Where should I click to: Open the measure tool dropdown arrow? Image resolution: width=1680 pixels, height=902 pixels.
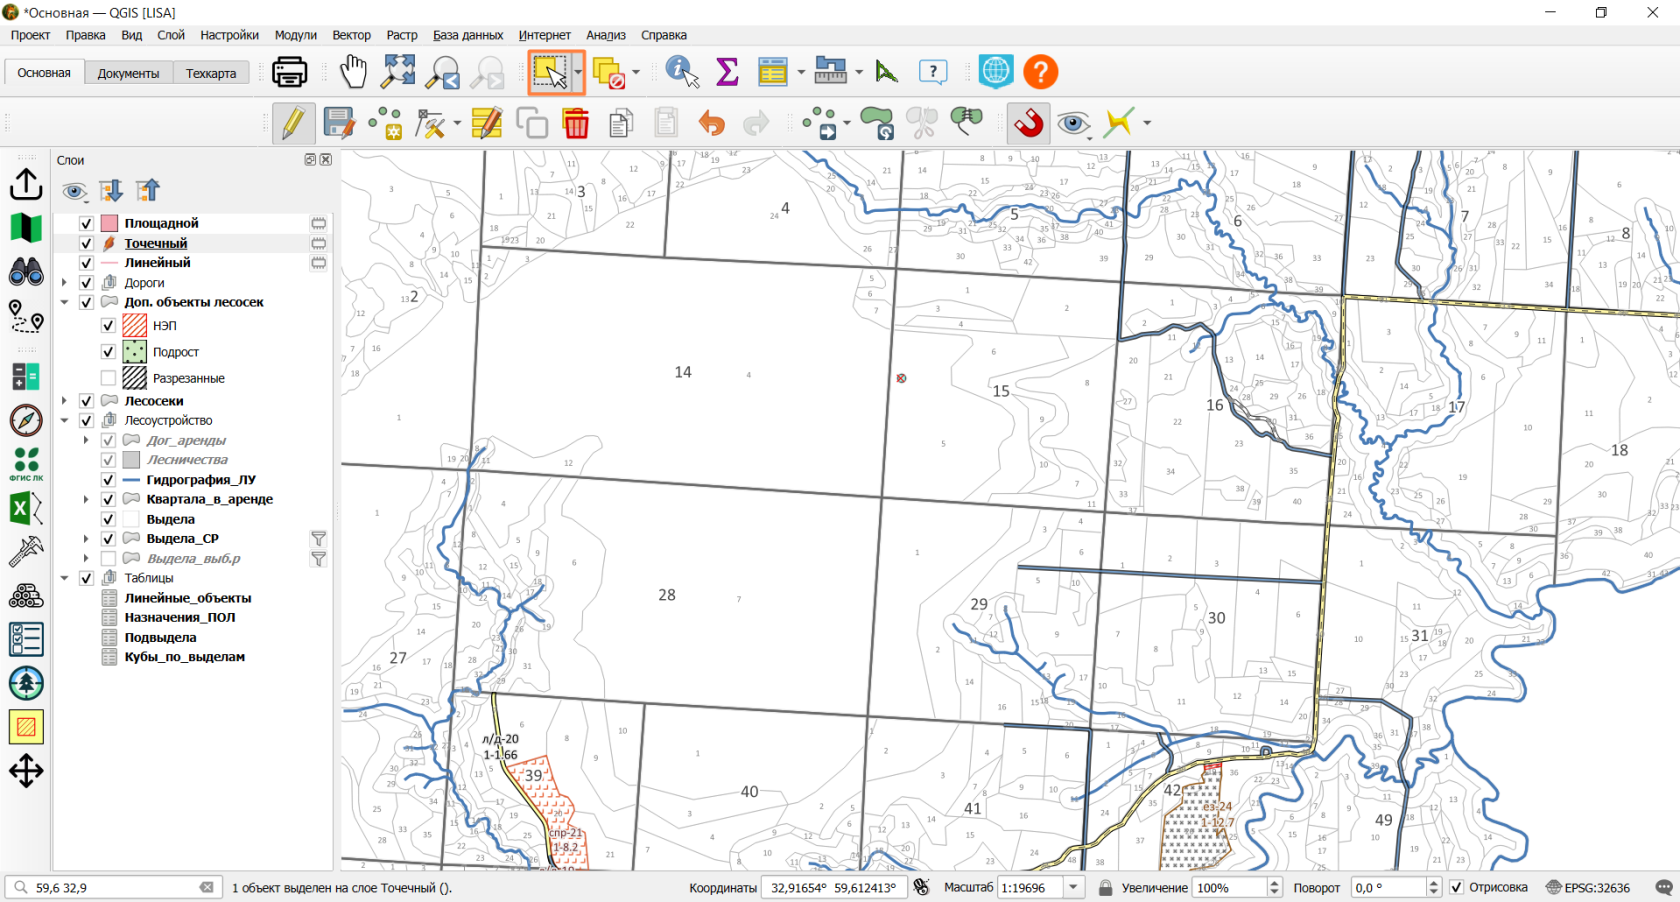tap(859, 72)
